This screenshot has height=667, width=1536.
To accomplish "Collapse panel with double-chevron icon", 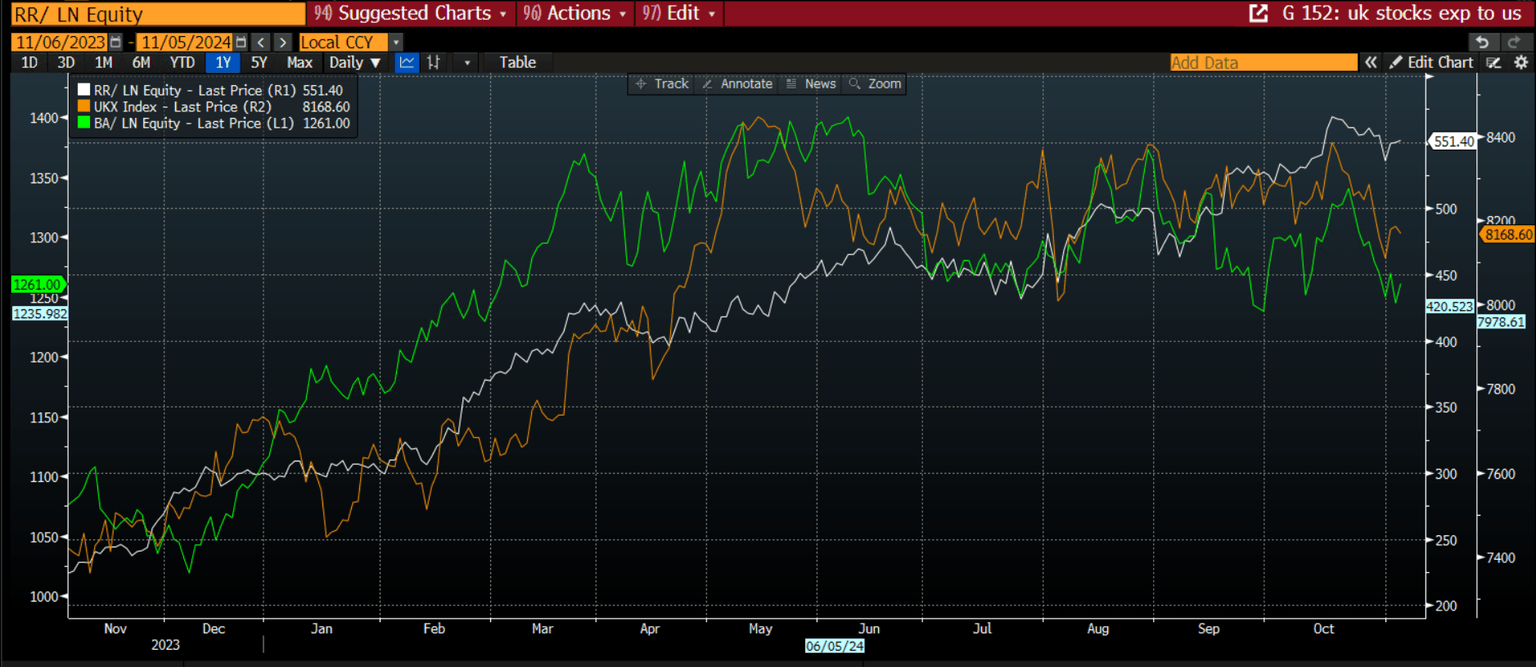I will pyautogui.click(x=1371, y=62).
